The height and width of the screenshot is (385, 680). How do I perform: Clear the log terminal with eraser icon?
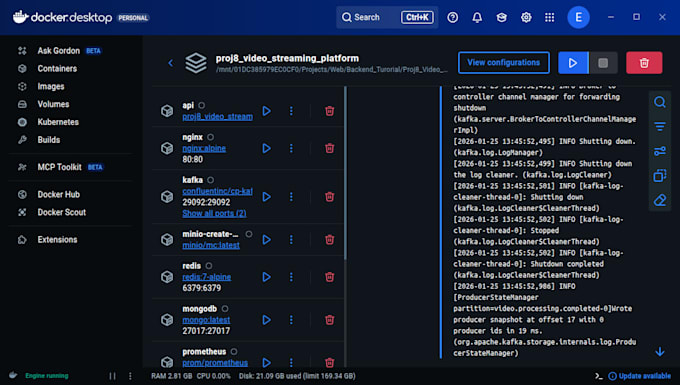click(660, 200)
